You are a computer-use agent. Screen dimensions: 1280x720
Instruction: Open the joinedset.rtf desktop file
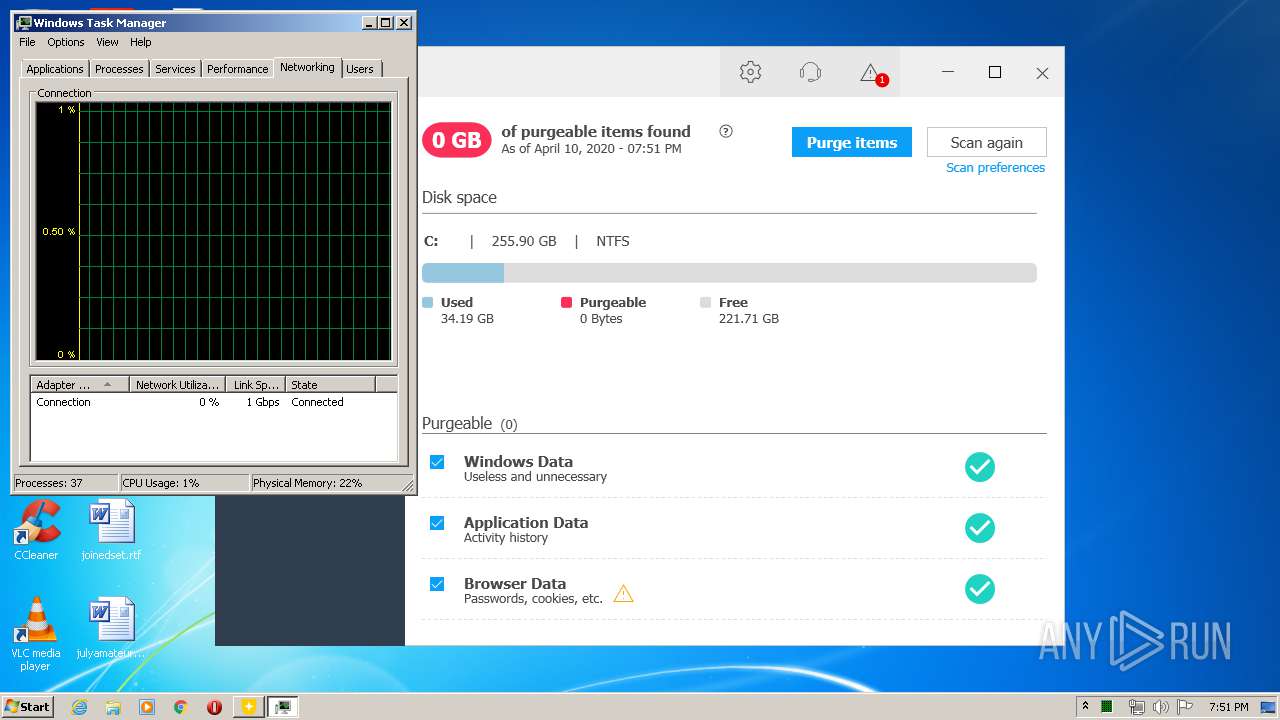coord(111,530)
